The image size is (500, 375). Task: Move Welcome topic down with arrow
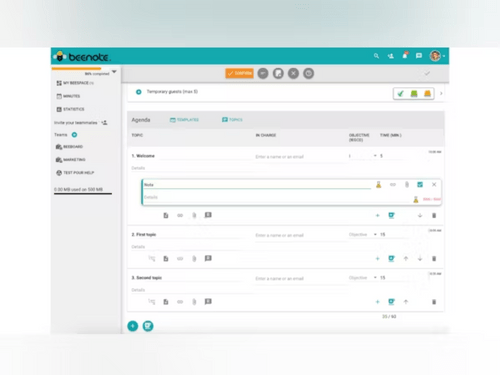(x=420, y=215)
